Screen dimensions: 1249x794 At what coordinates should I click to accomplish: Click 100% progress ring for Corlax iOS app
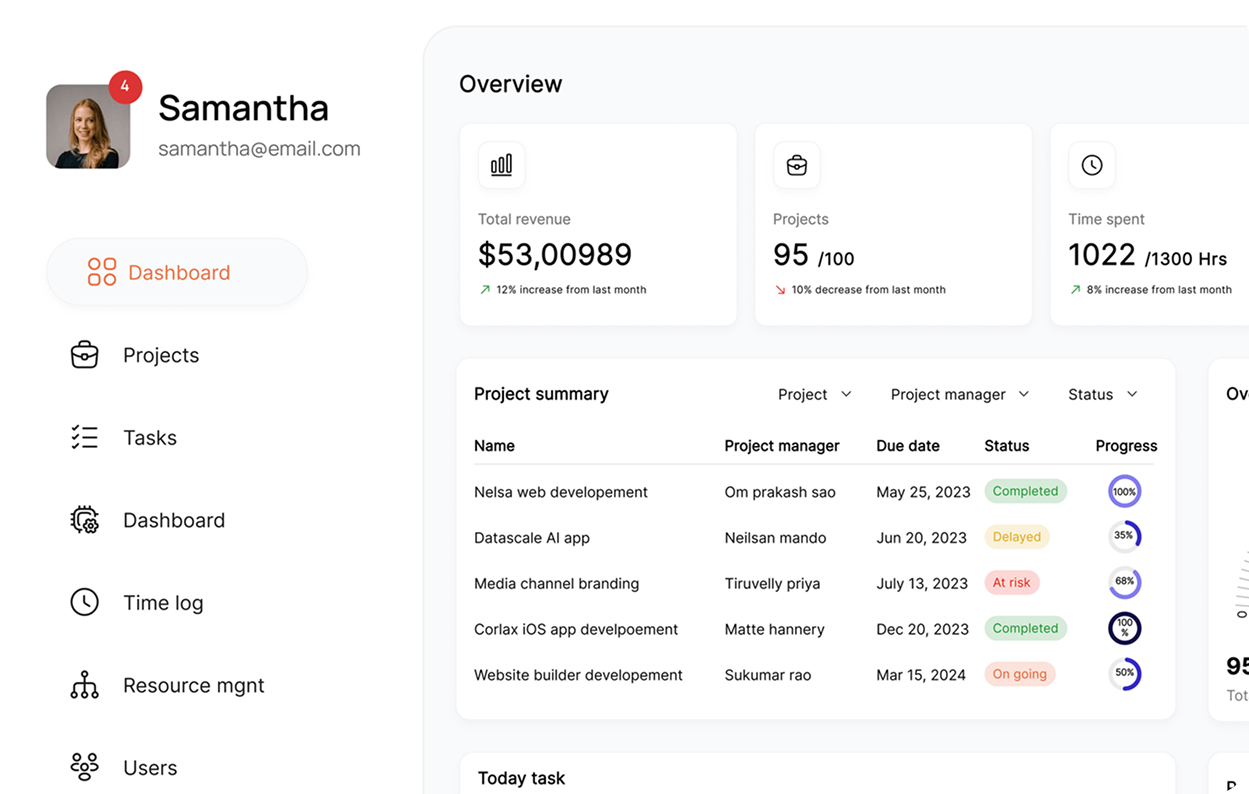pos(1125,628)
